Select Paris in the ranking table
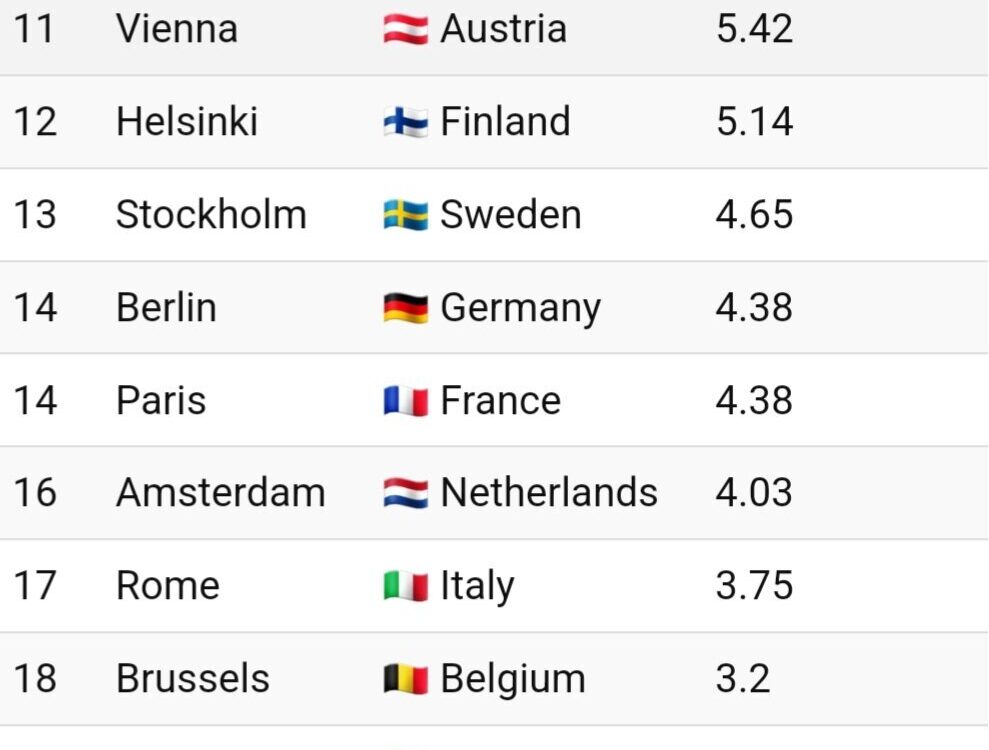Image resolution: width=989 pixels, height=750 pixels. 161,400
